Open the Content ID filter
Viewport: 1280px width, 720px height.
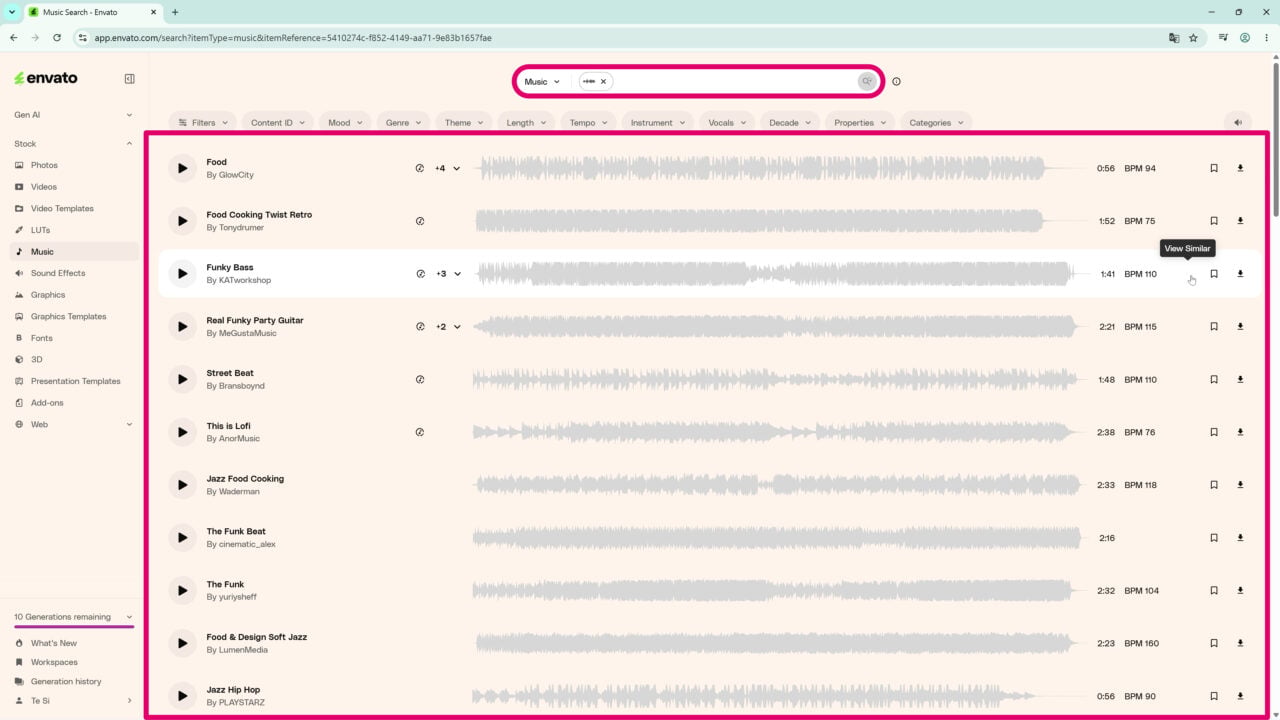coord(279,122)
